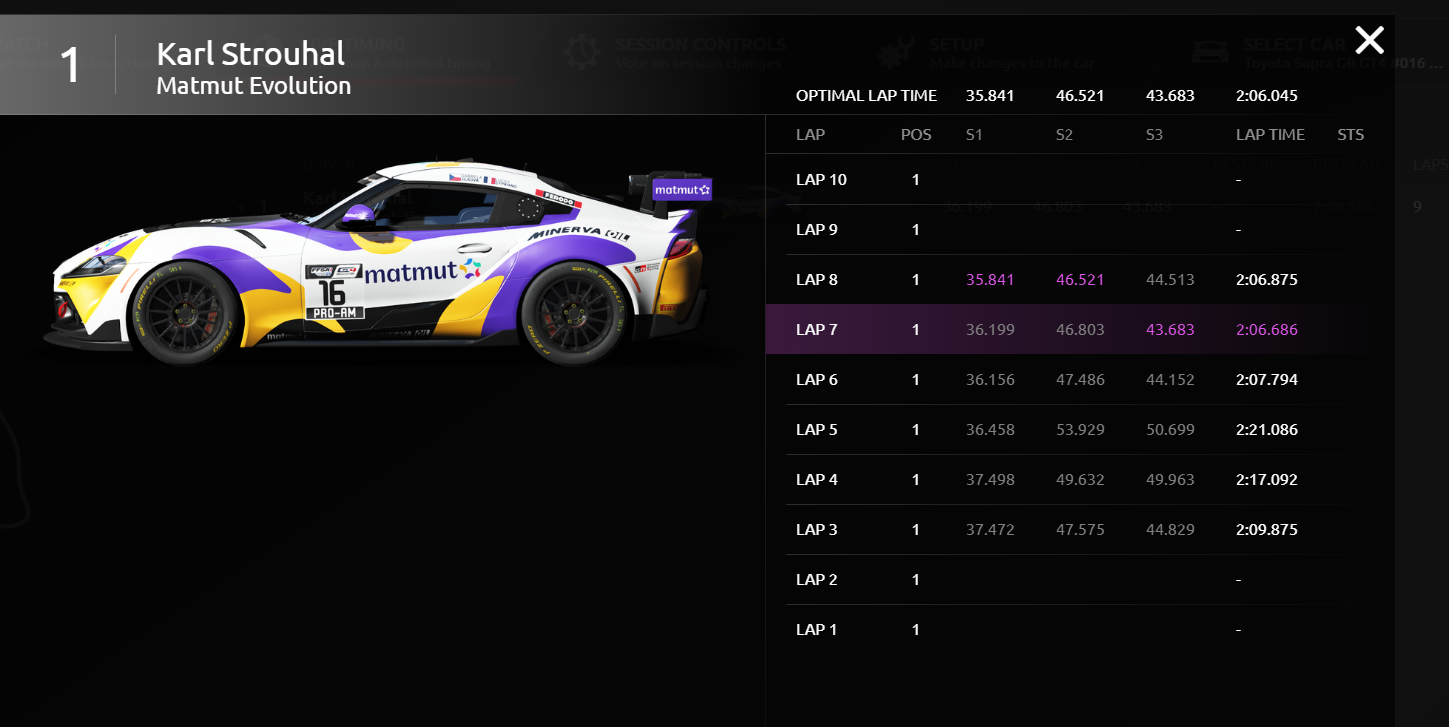Click lap 8 sector three 44.513
Screen dimensions: 1449x727
(x=1170, y=280)
